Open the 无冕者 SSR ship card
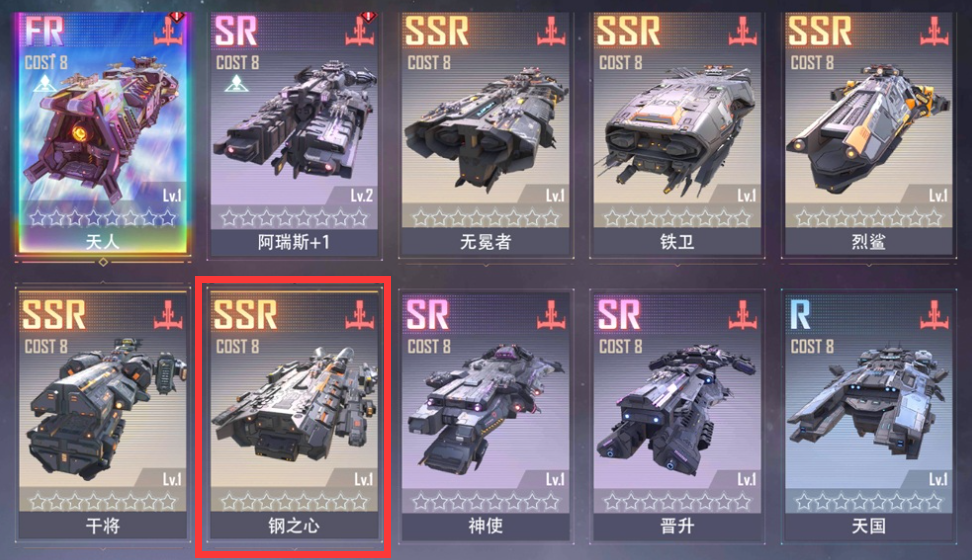This screenshot has width=972, height=560. tap(485, 135)
